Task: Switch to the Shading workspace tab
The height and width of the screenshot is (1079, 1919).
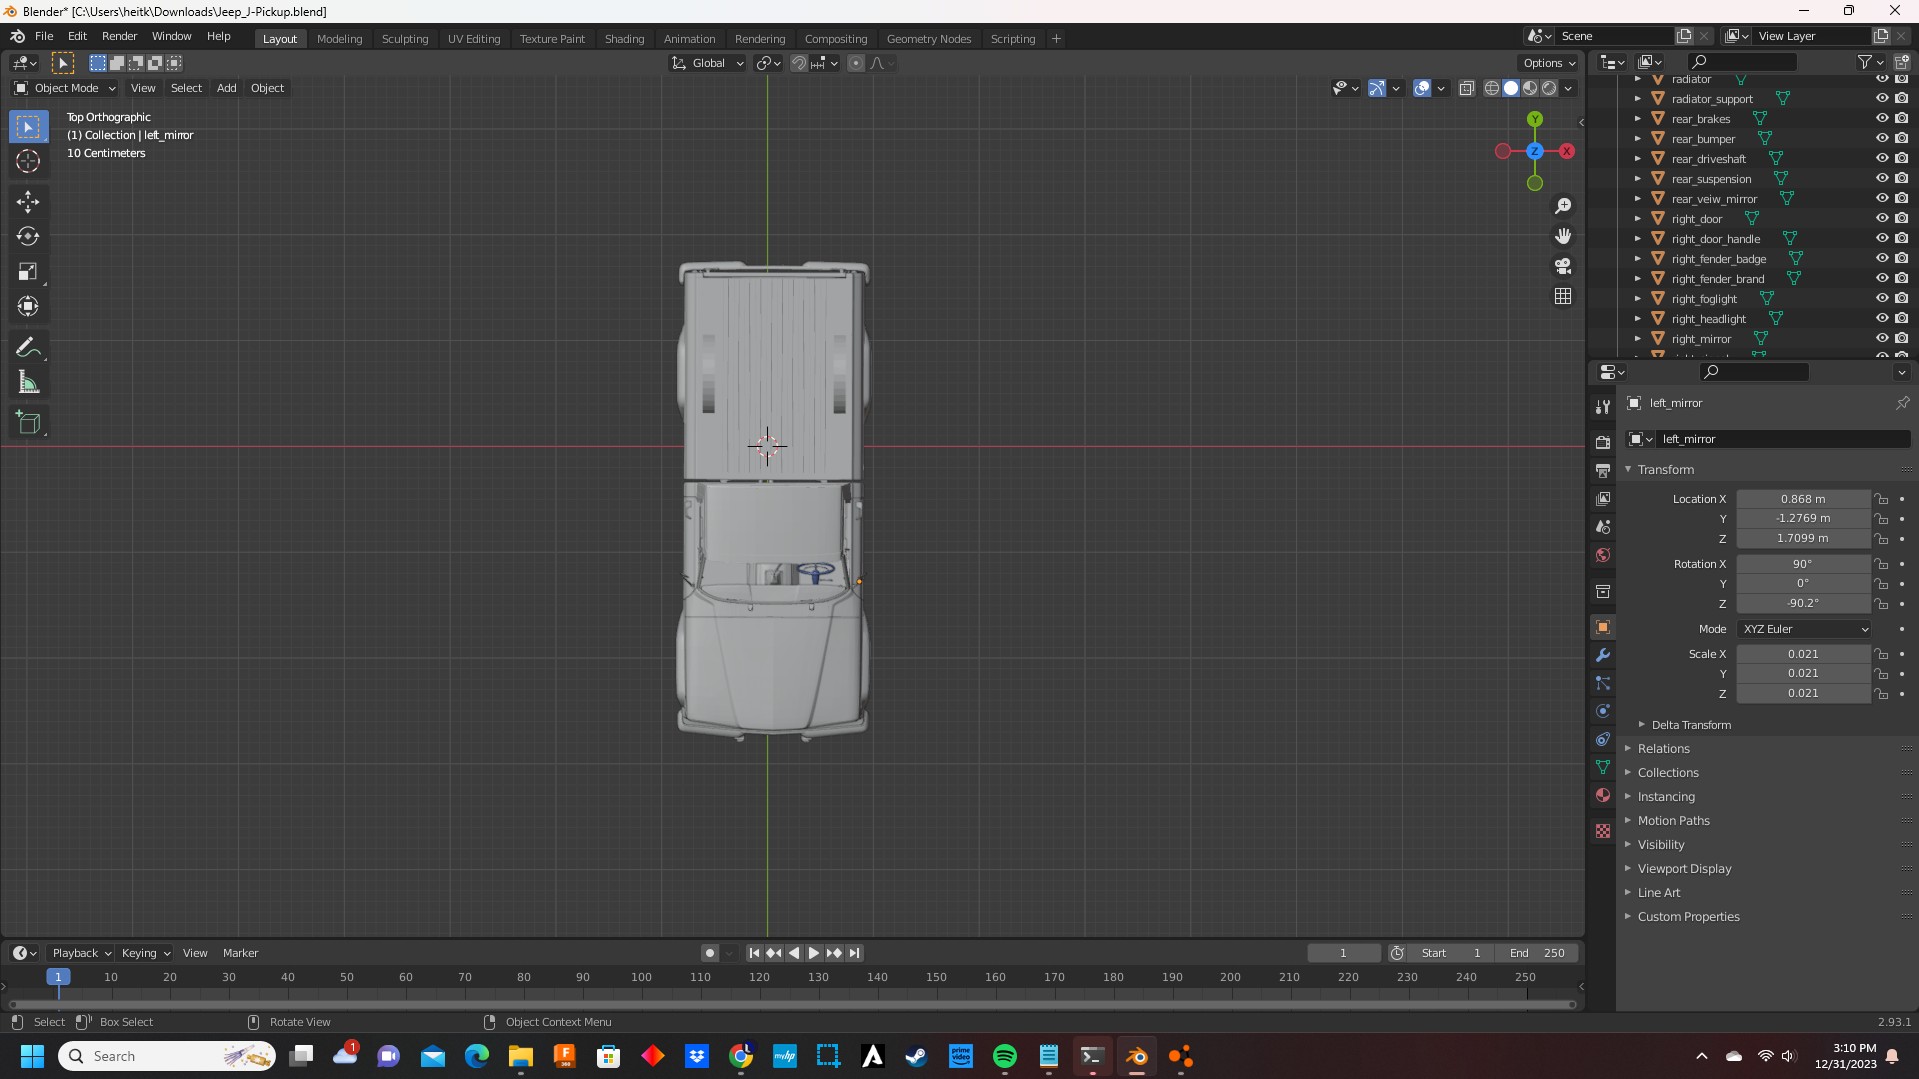Action: (x=624, y=39)
